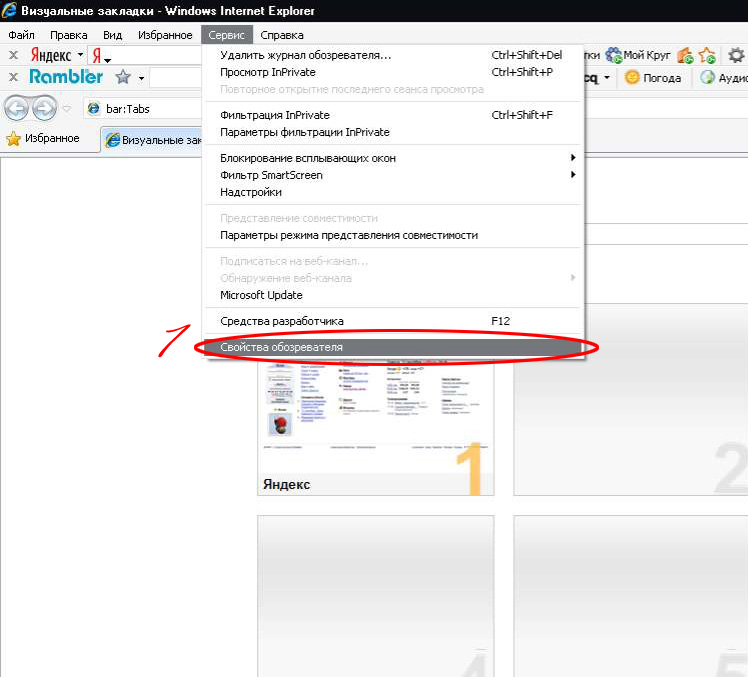Open the Избранное menu in menu bar
The height and width of the screenshot is (677, 748).
165,35
